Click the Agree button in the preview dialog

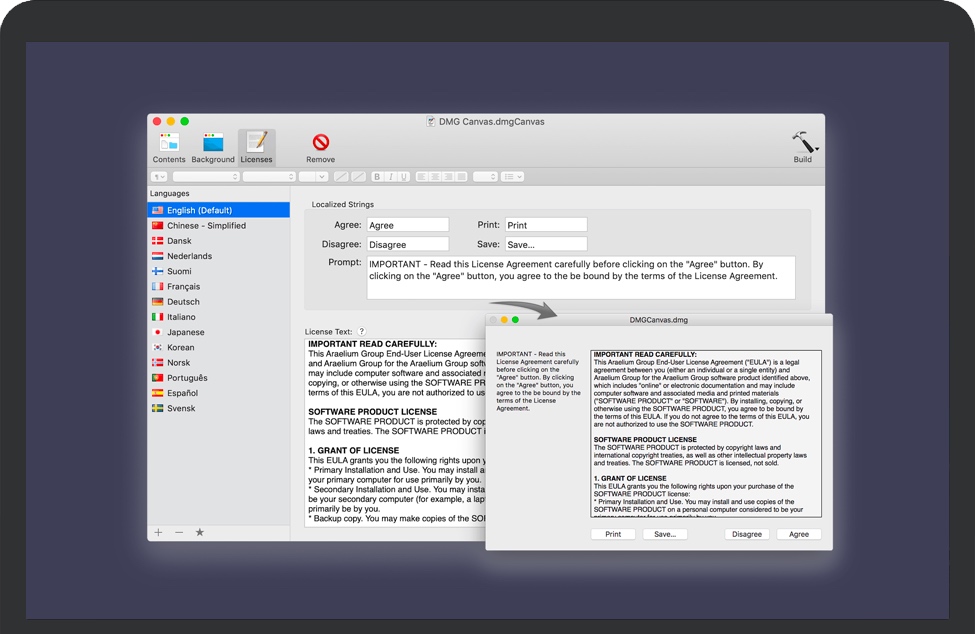click(x=798, y=534)
